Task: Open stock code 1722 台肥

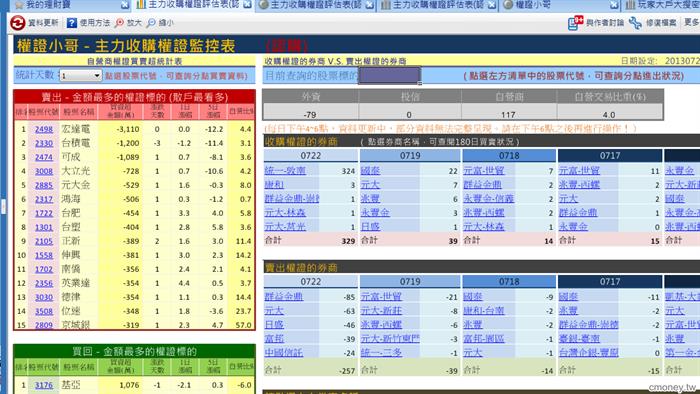Action: click(x=44, y=213)
